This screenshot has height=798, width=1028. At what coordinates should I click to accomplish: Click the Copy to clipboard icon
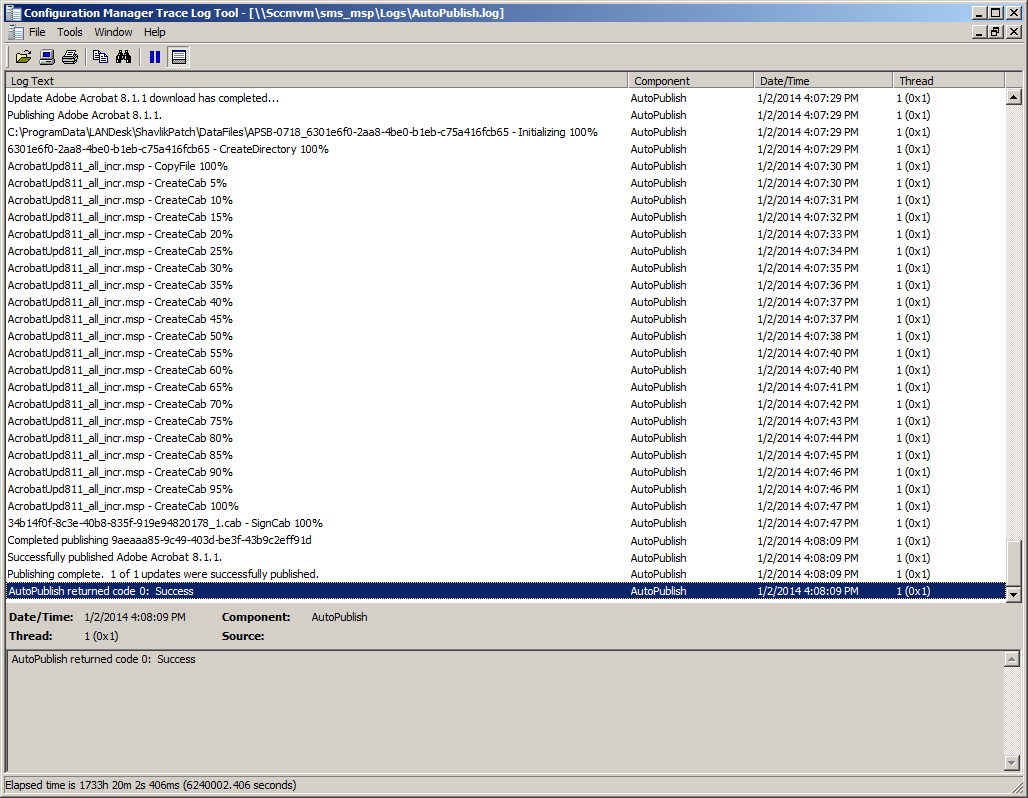tap(100, 57)
